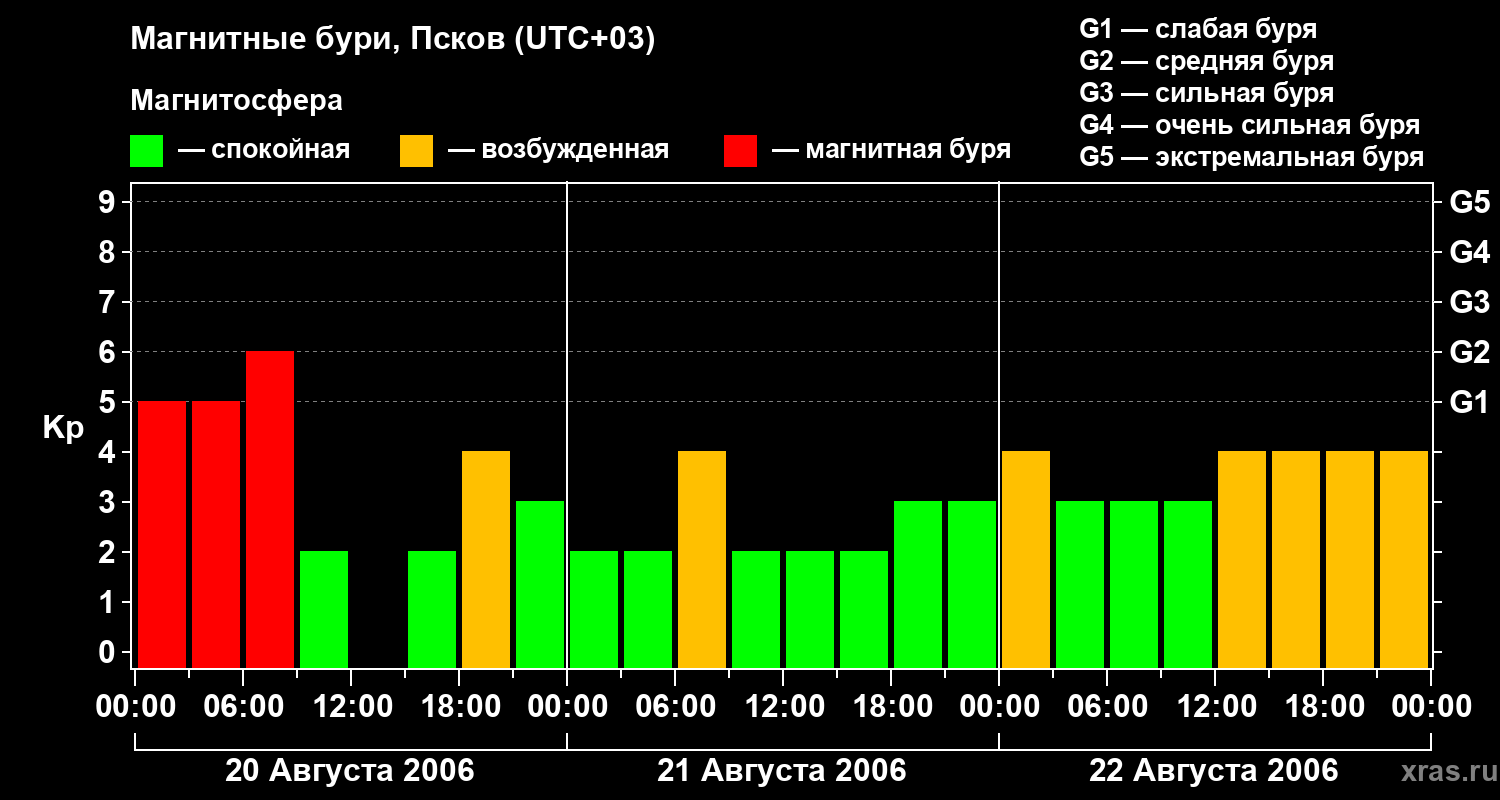Viewport: 1500px width, 800px height.
Task: Click the orange 'возбужденная' legend swatch
Action: [x=416, y=151]
